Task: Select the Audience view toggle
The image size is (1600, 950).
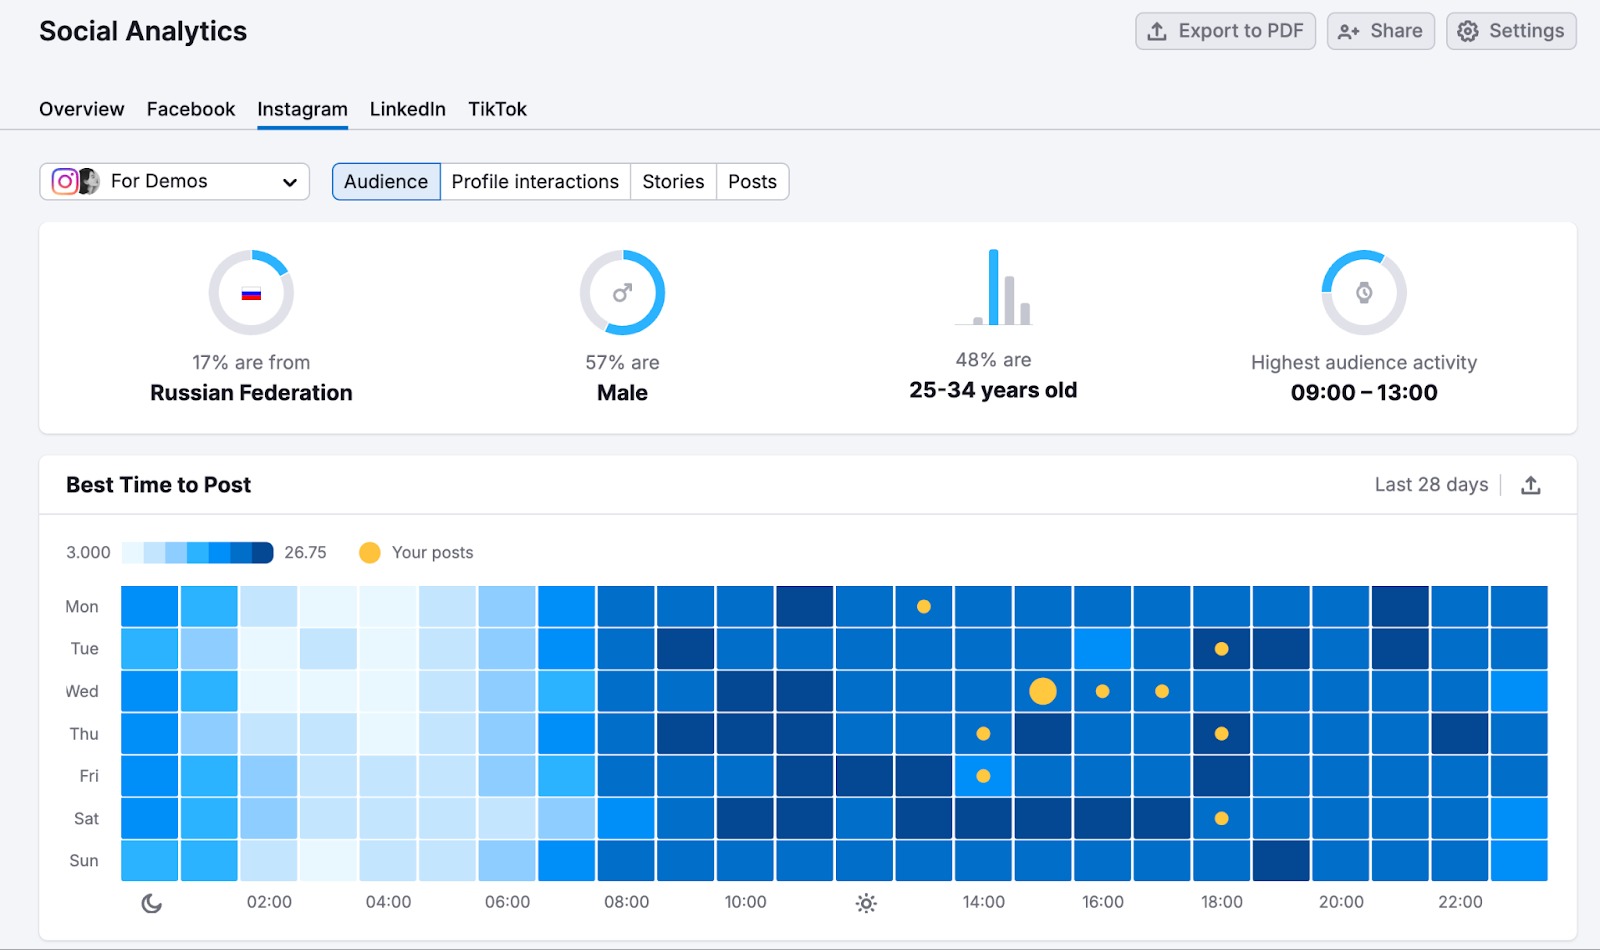Action: (386, 182)
